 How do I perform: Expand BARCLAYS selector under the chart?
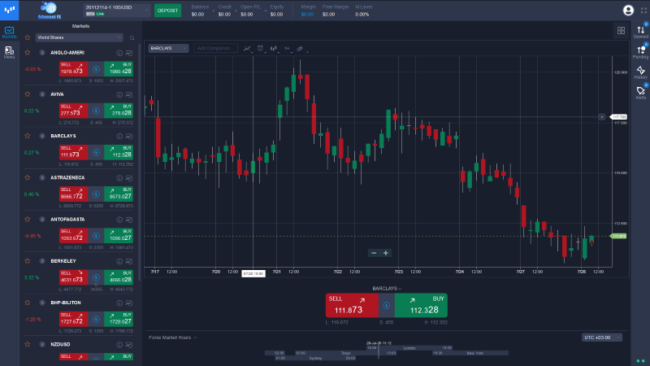tap(387, 288)
